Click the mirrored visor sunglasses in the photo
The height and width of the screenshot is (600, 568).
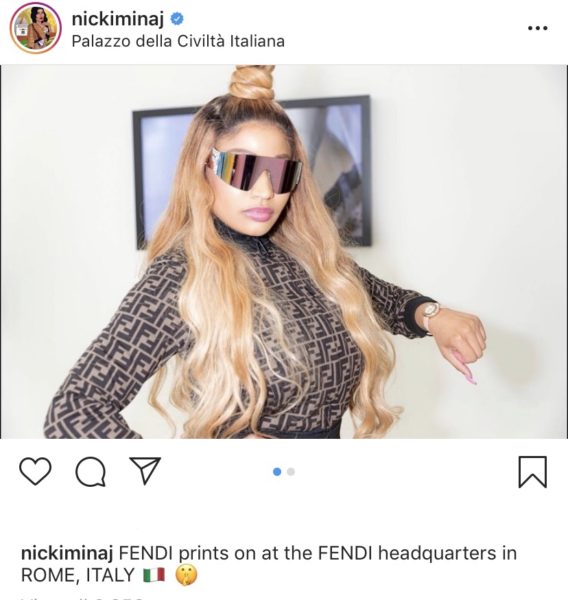tap(254, 171)
